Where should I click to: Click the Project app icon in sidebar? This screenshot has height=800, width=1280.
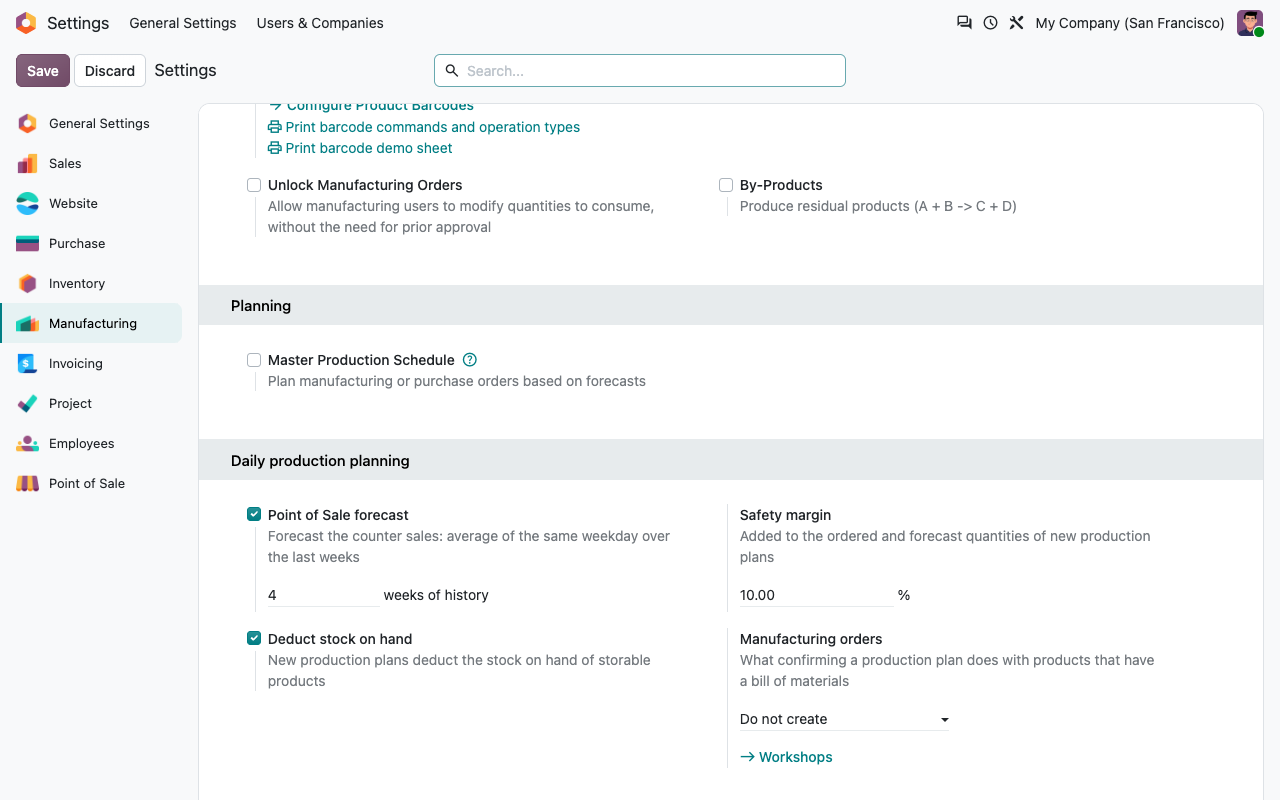[x=27, y=404]
